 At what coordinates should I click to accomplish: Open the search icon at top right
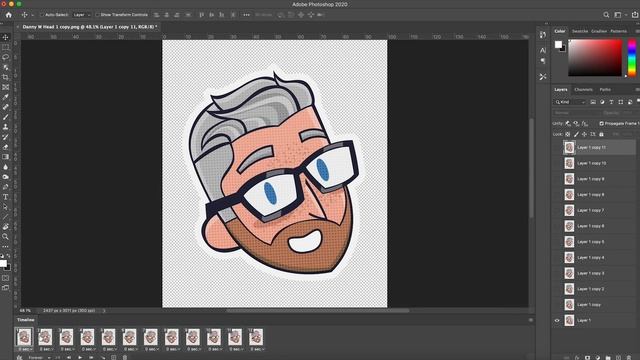[606, 15]
